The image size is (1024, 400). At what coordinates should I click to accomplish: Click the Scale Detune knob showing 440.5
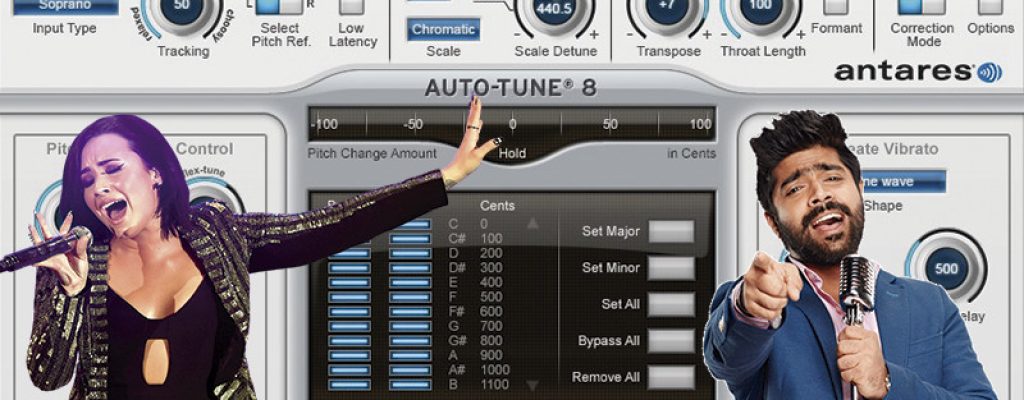click(x=554, y=12)
